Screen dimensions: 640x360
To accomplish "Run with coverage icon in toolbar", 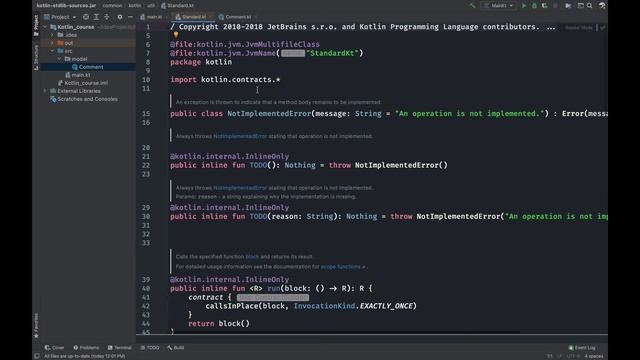I will (544, 6).
